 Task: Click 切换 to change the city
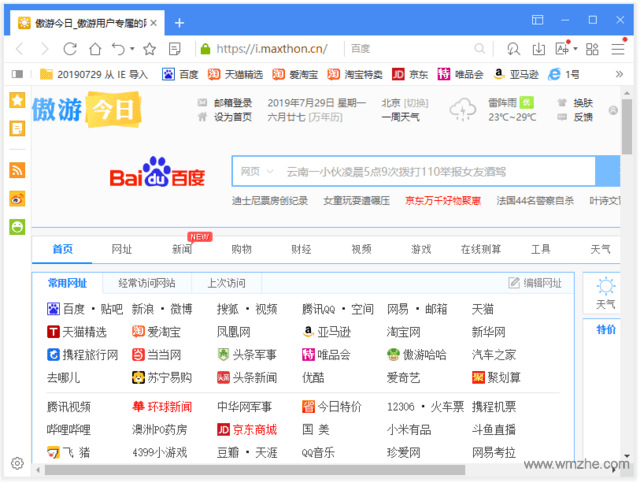(x=416, y=103)
